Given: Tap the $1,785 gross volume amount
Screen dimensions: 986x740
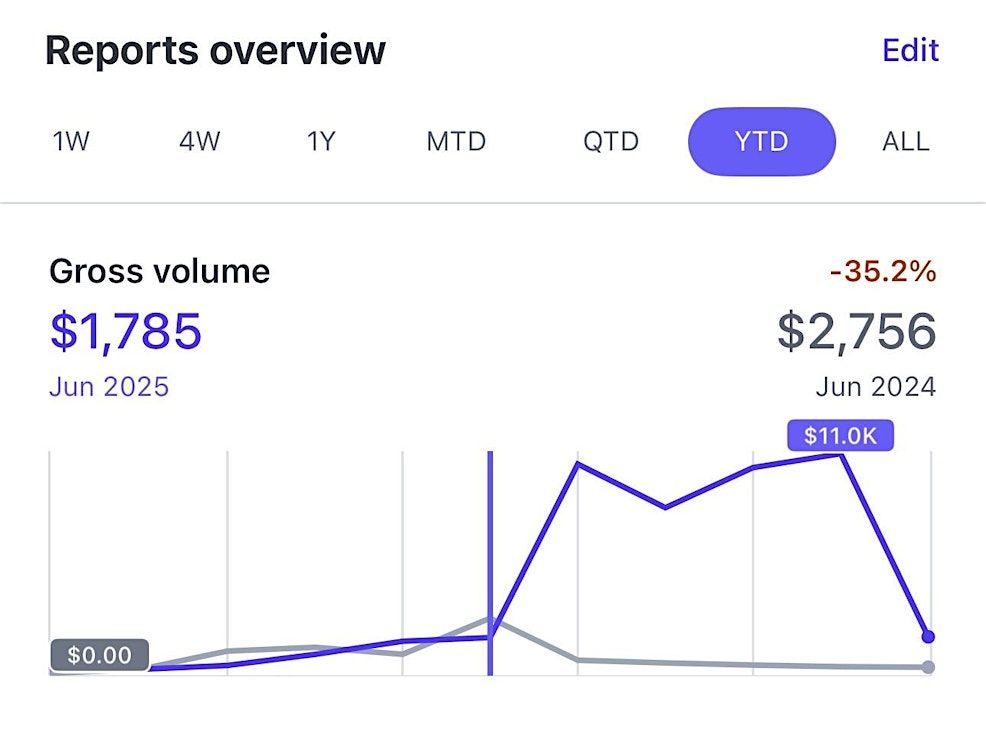Looking at the screenshot, I should [x=126, y=331].
